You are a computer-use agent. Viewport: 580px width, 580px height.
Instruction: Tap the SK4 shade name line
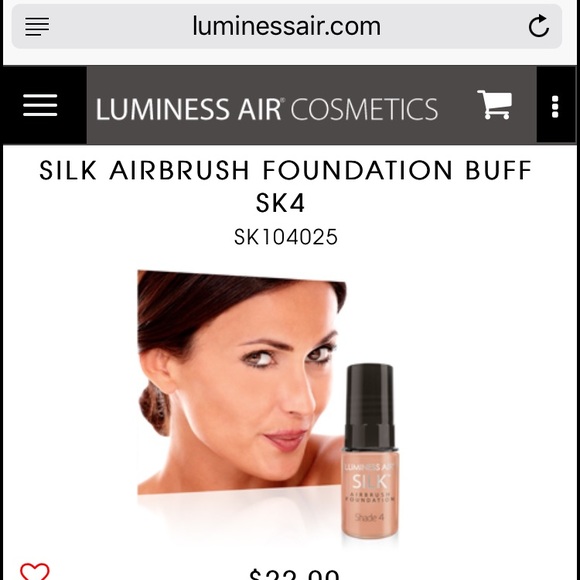click(280, 203)
